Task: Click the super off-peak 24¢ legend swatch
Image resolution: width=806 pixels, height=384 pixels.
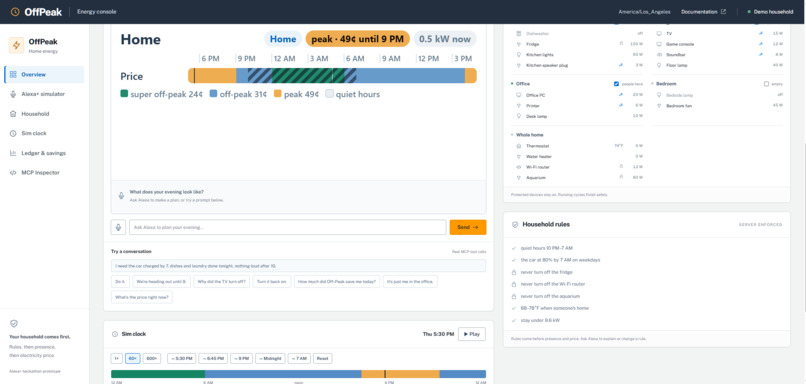Action: point(124,94)
